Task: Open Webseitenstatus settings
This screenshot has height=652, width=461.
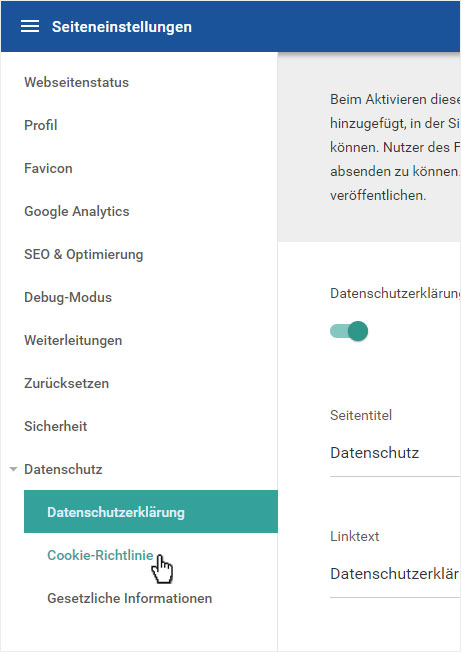Action: tap(76, 82)
